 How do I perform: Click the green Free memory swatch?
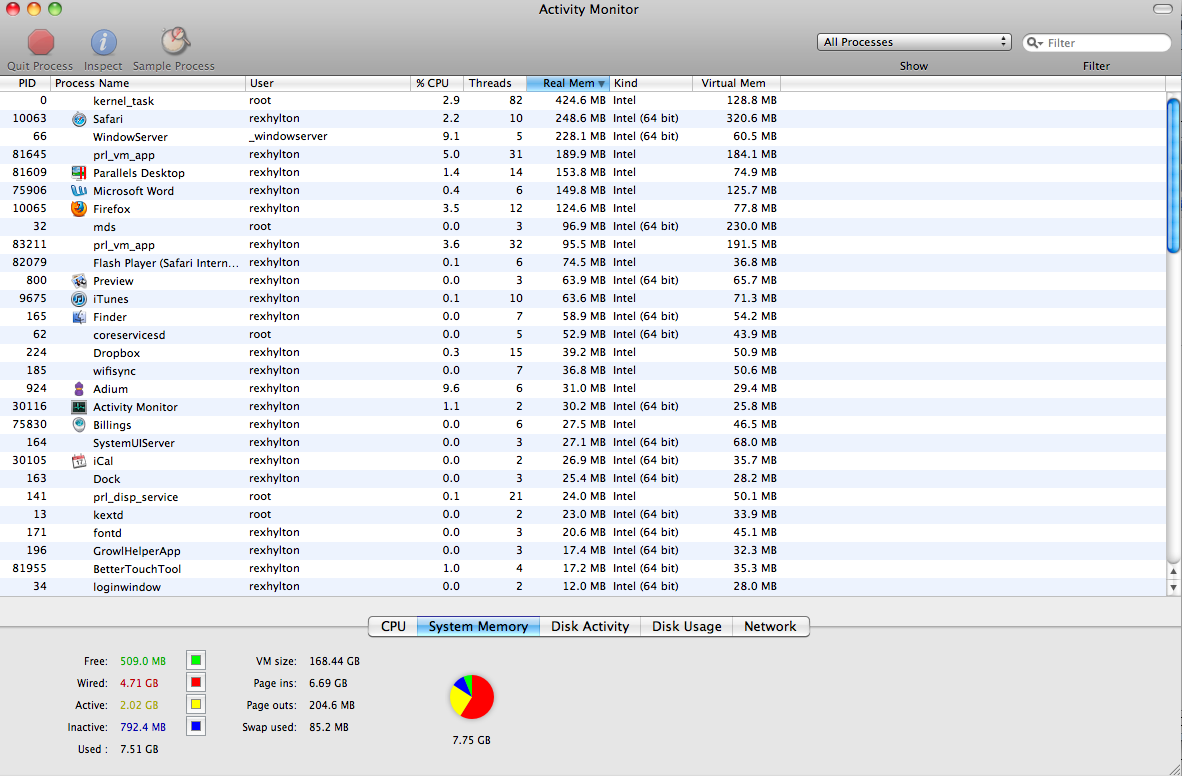tap(196, 661)
